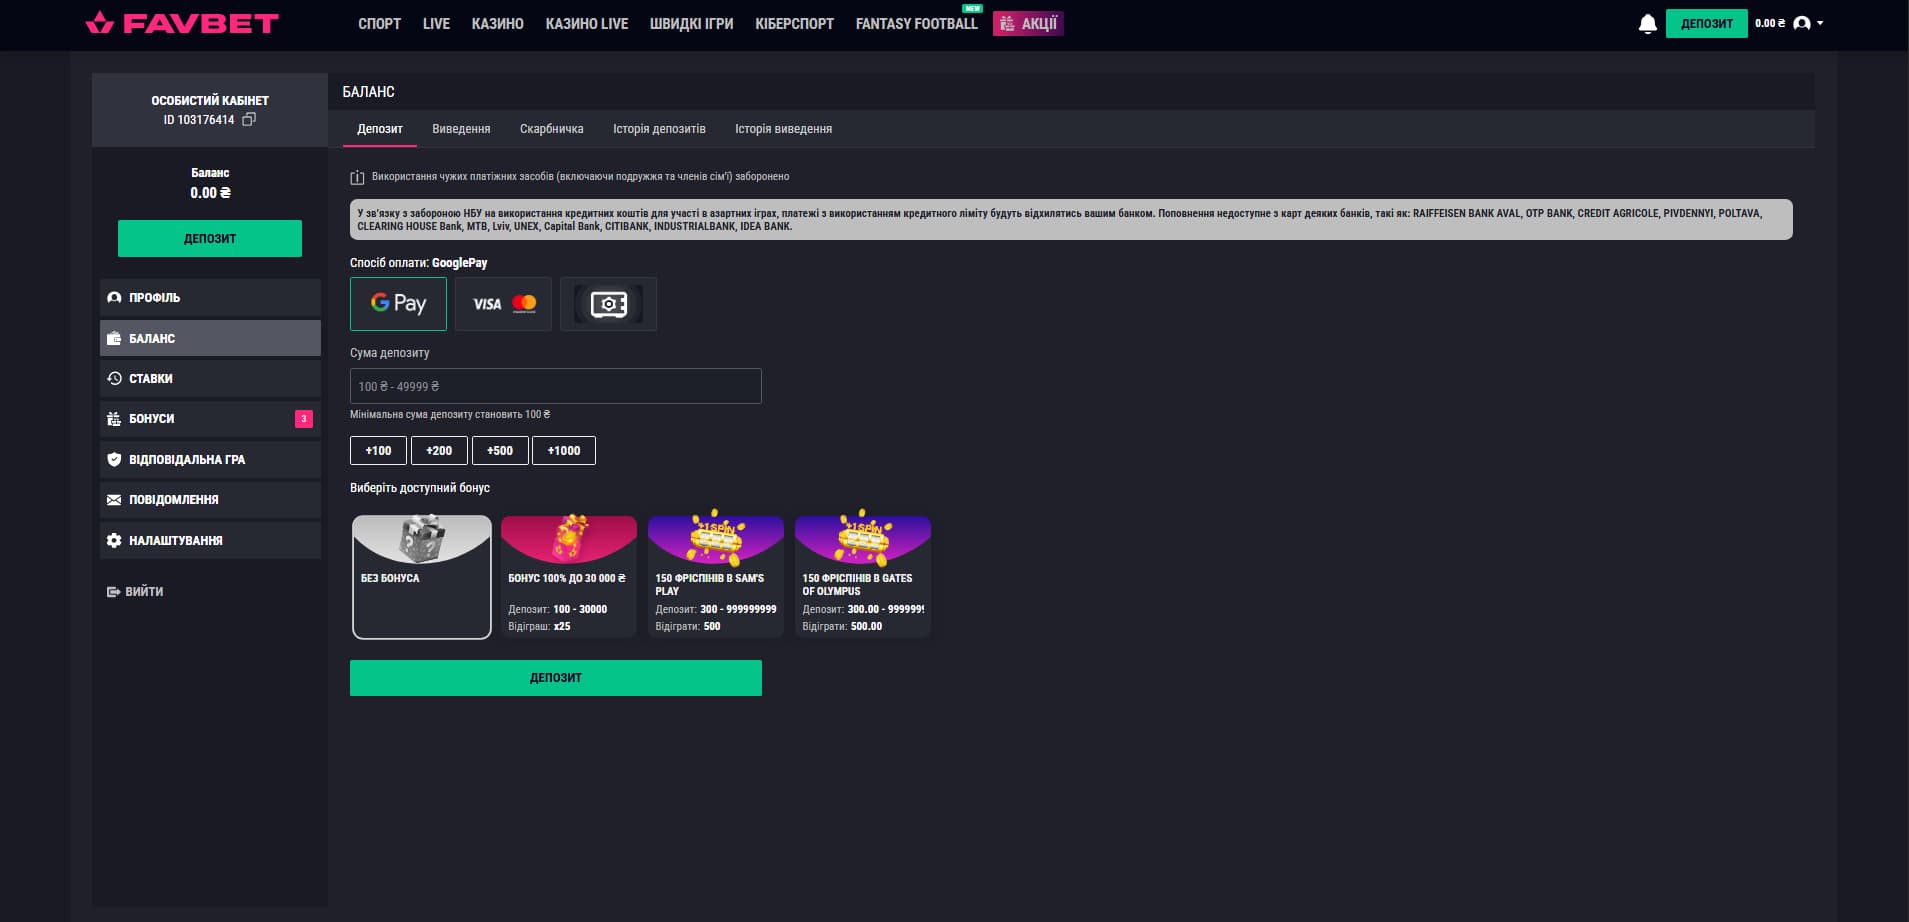Screen dimensions: 1909x922
Task: Choose the Бонус 100% до 30 000 card
Action: click(x=568, y=577)
